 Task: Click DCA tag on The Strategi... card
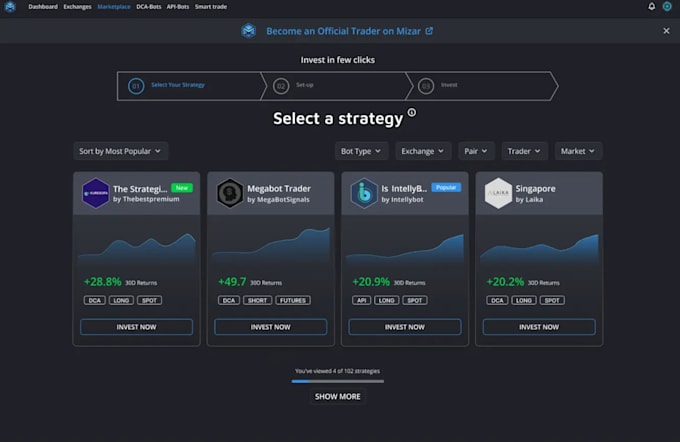click(95, 300)
